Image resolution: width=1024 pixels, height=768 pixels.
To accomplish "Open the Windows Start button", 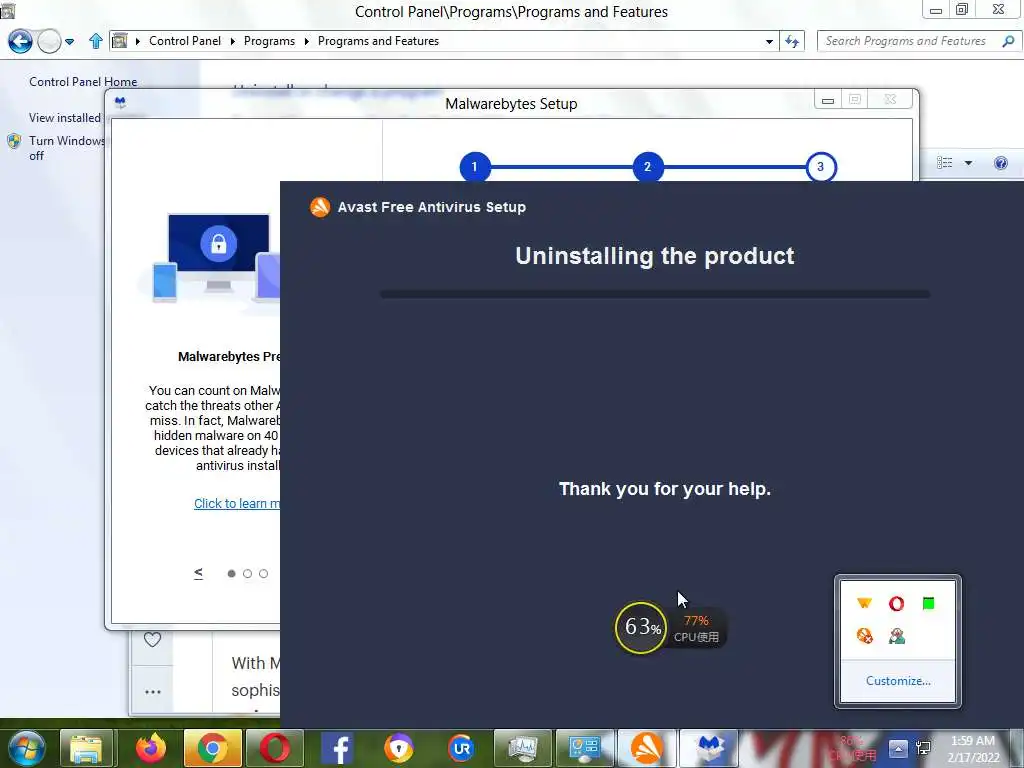I will 27,749.
